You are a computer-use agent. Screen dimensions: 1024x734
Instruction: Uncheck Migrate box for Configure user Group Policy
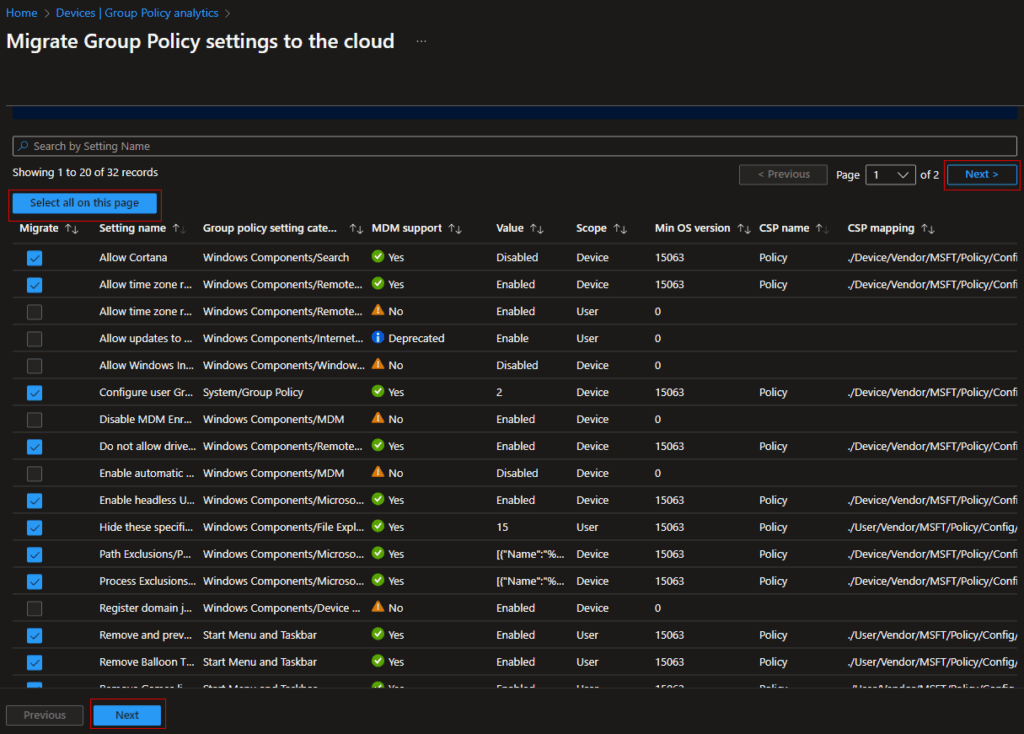pos(35,393)
